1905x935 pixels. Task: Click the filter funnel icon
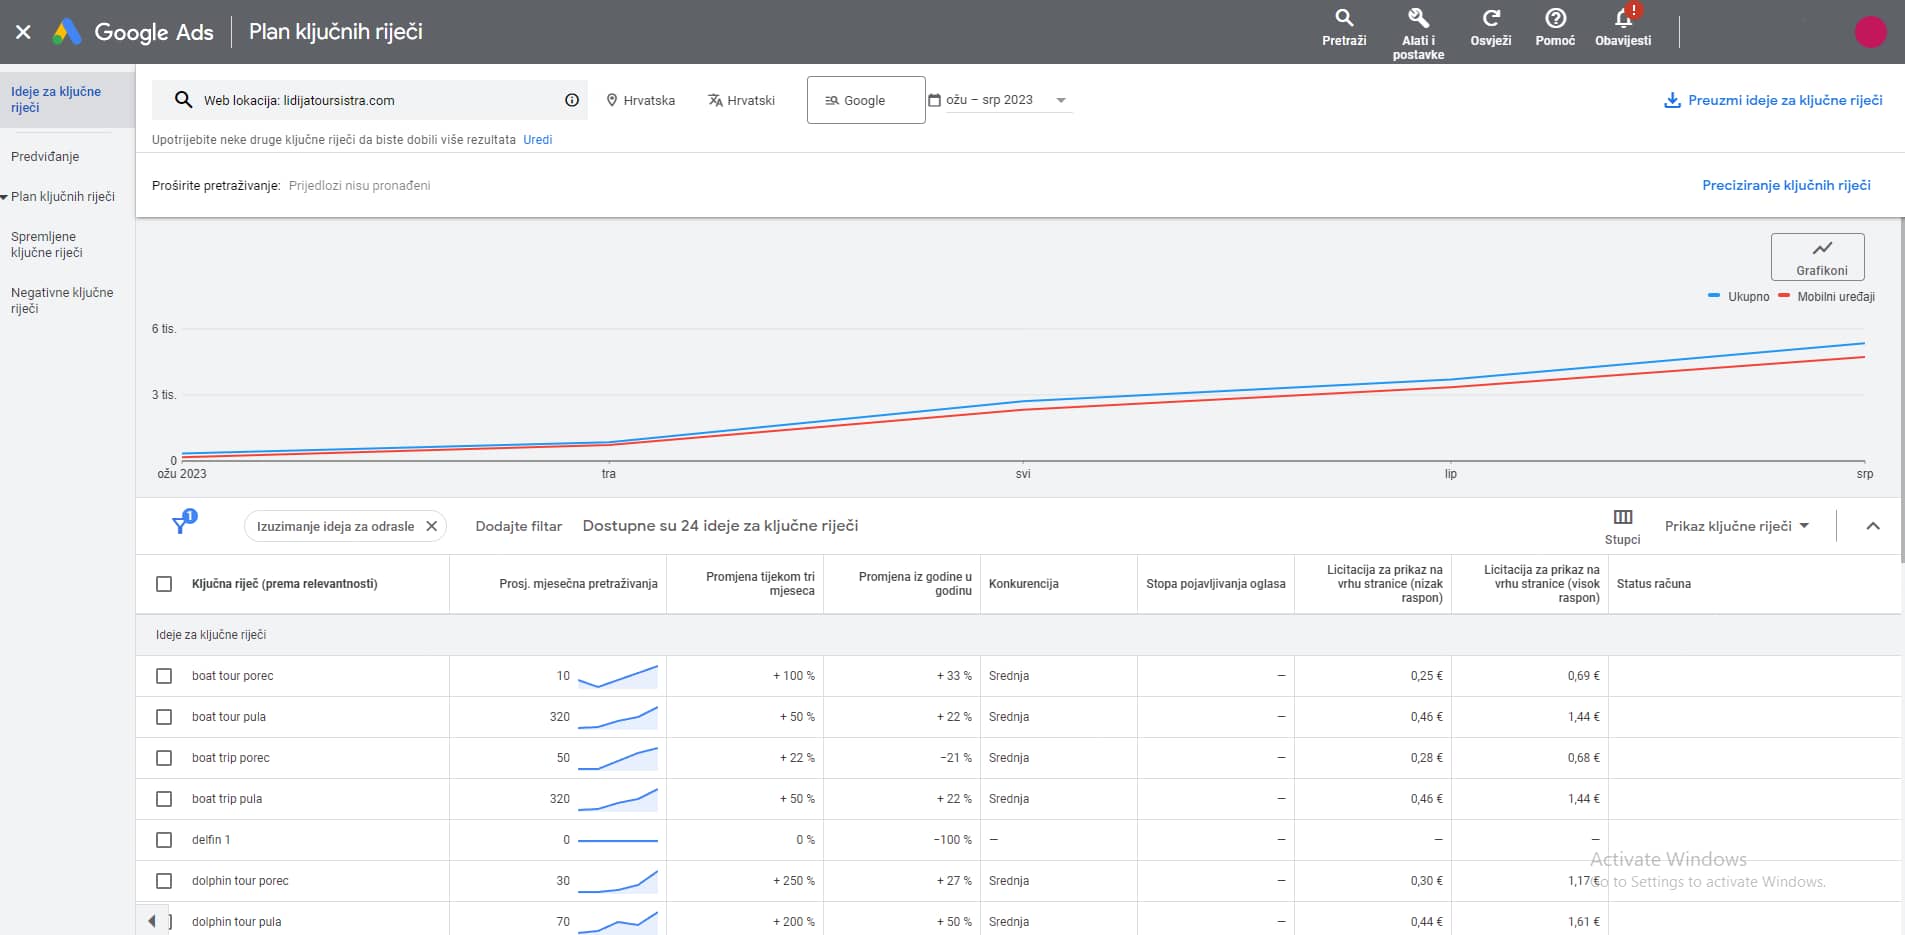tap(181, 524)
